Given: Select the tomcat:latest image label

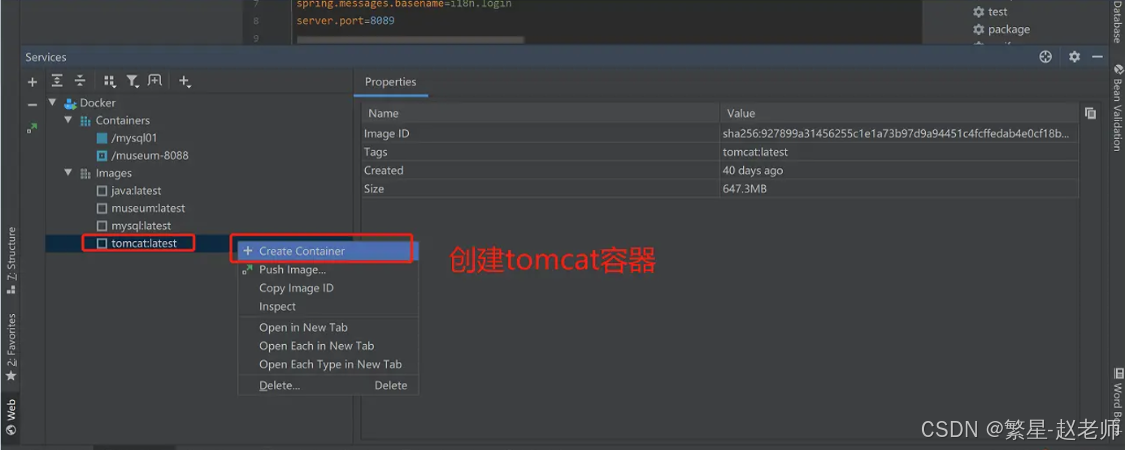Looking at the screenshot, I should coord(144,243).
